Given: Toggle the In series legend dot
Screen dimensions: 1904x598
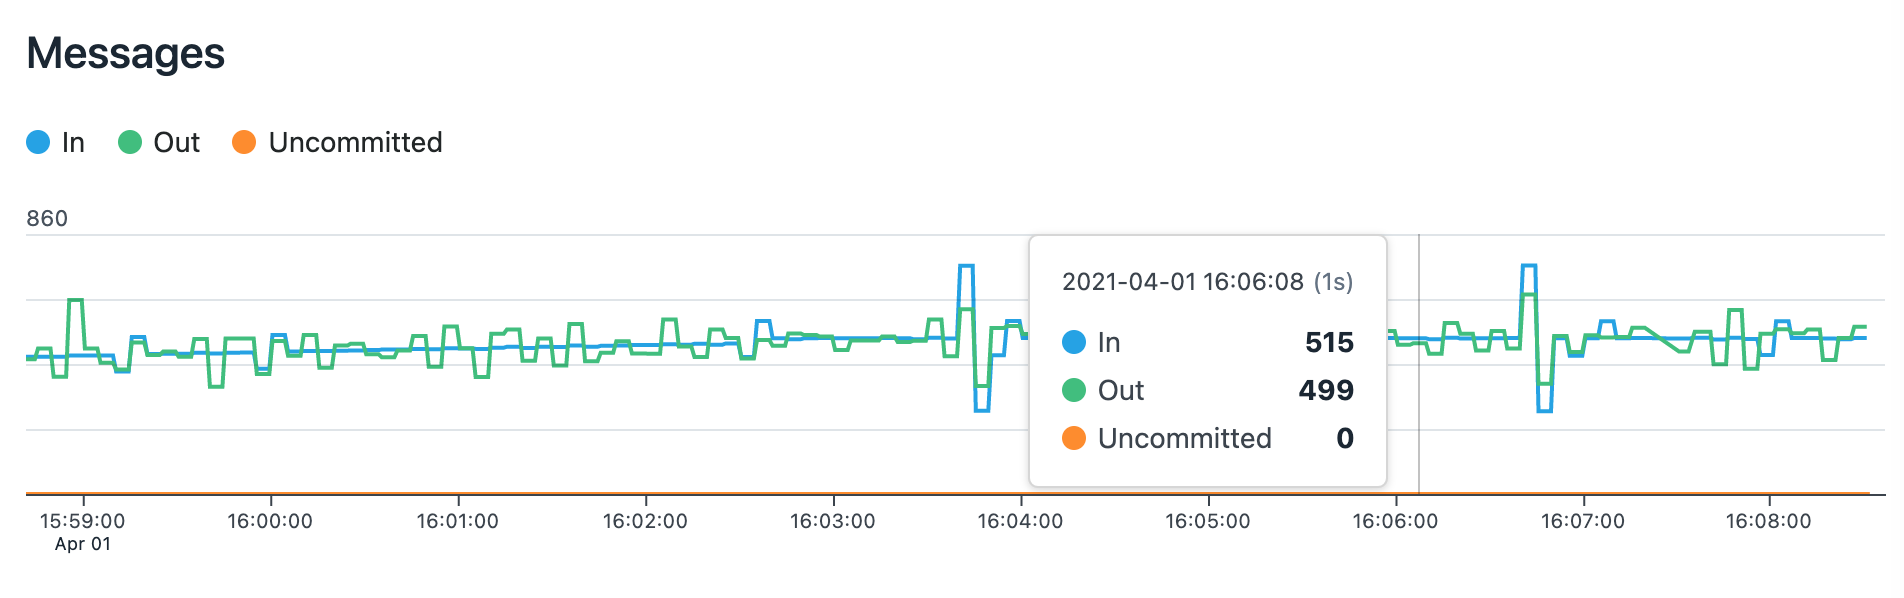Looking at the screenshot, I should 38,142.
